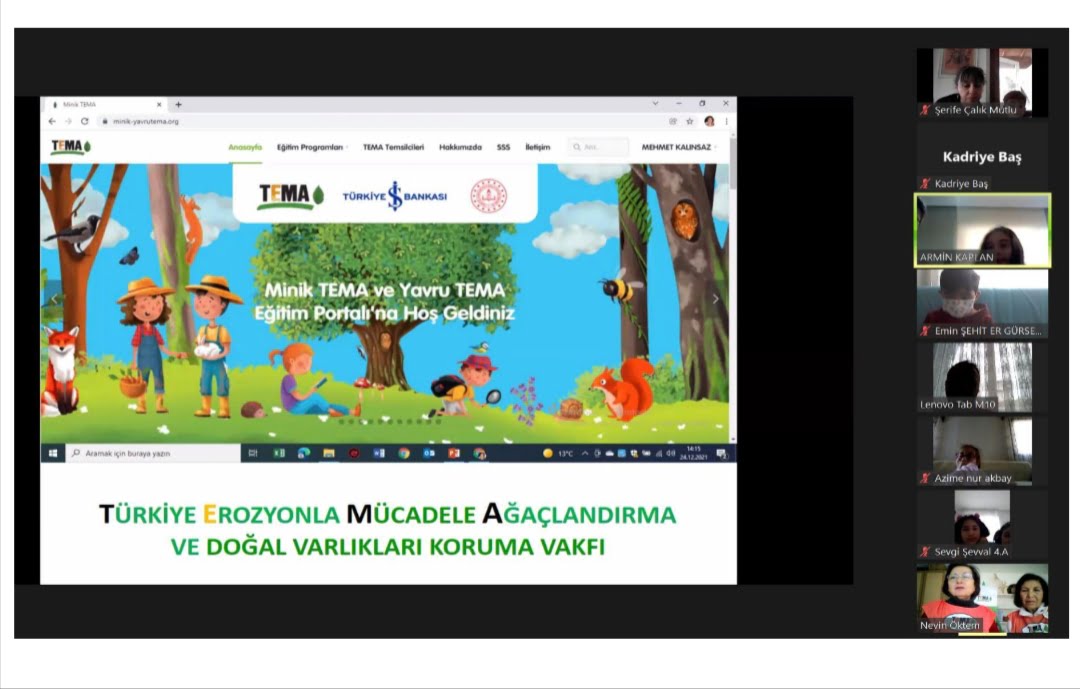Select Nevin Öktem's video thumbnail

coord(982,598)
